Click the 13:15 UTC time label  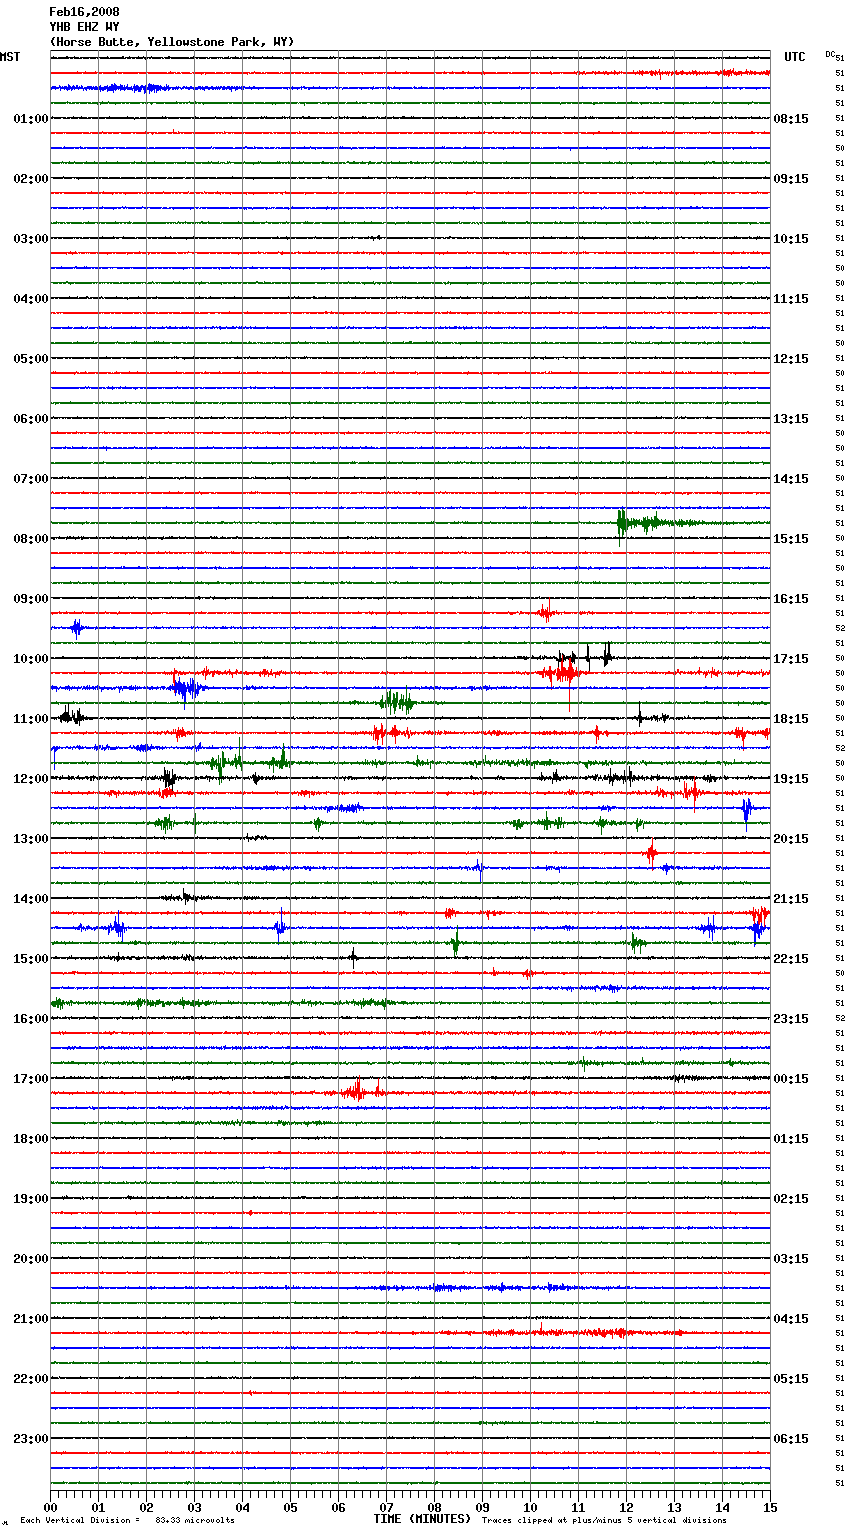(x=791, y=419)
